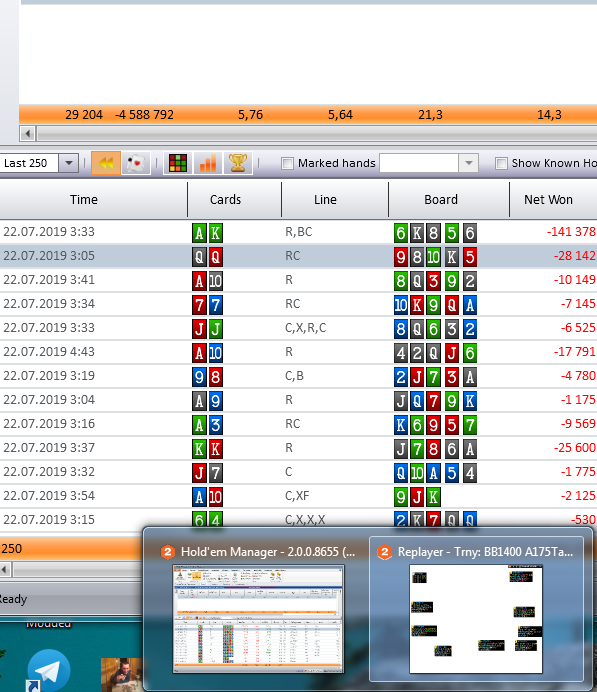This screenshot has height=692, width=597.
Task: Click Telegram desktop shortcut icon
Action: tap(49, 670)
